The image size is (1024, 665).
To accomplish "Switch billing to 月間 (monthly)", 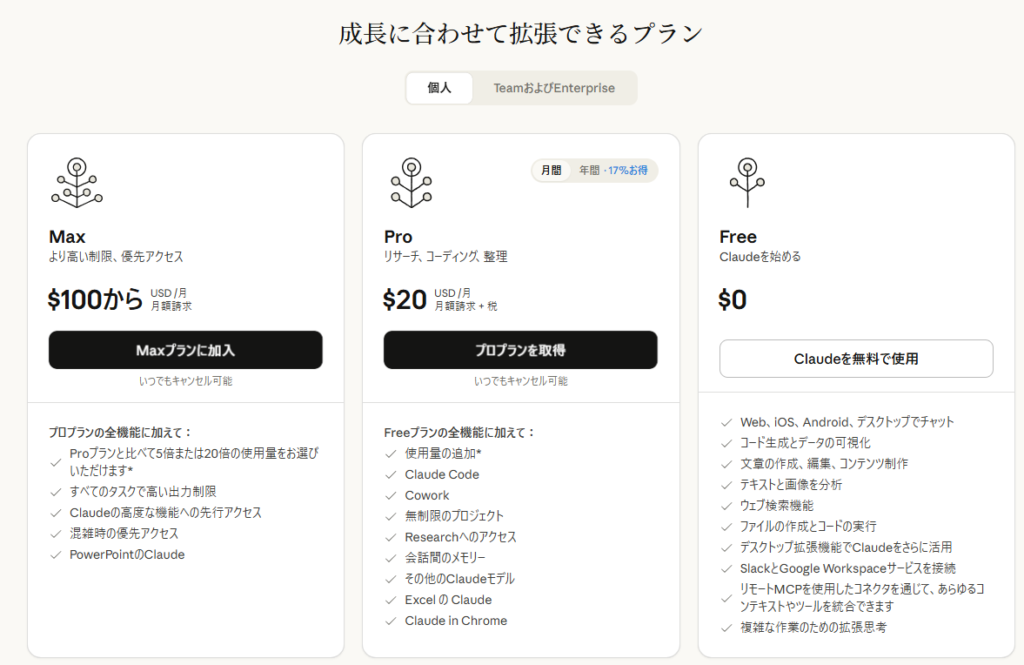I will 551,171.
